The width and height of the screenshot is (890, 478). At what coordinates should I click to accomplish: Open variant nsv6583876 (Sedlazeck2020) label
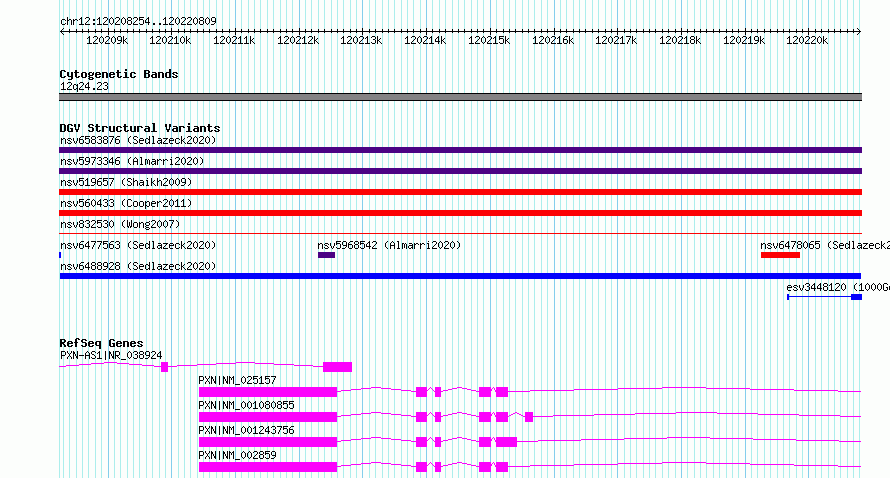138,140
